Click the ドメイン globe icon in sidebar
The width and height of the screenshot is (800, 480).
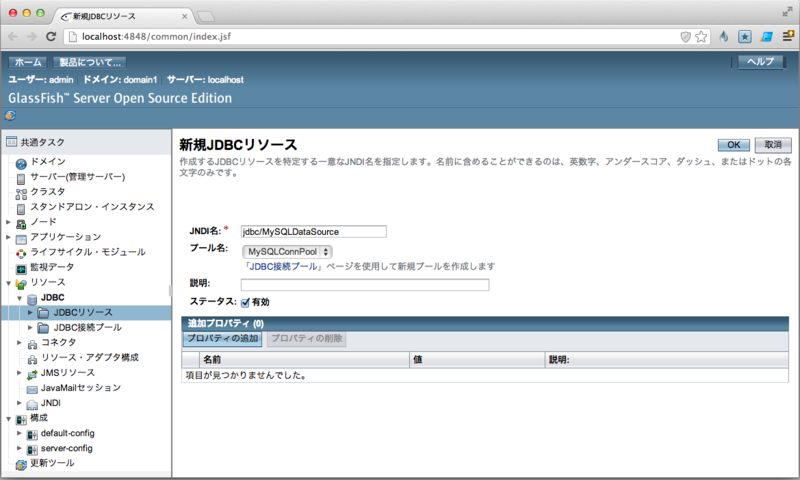point(21,162)
